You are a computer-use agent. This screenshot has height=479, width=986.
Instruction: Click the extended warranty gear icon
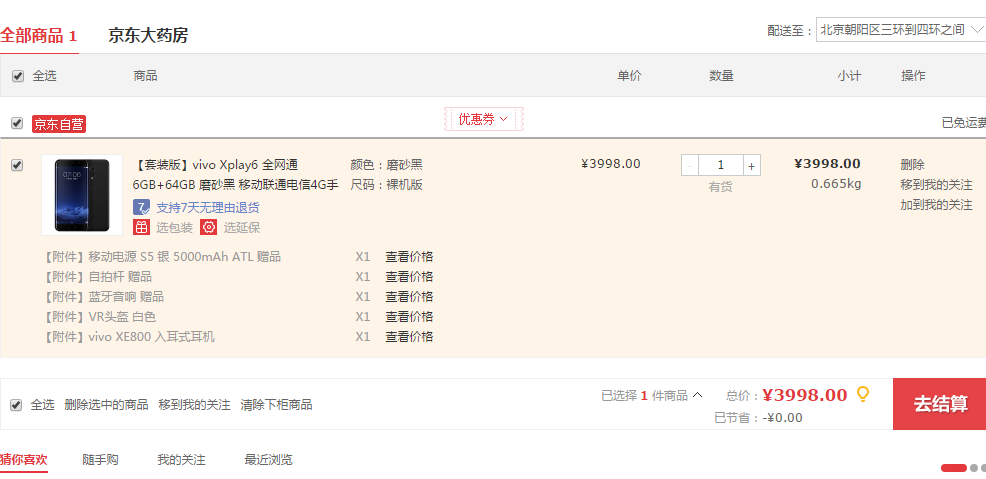(x=209, y=228)
